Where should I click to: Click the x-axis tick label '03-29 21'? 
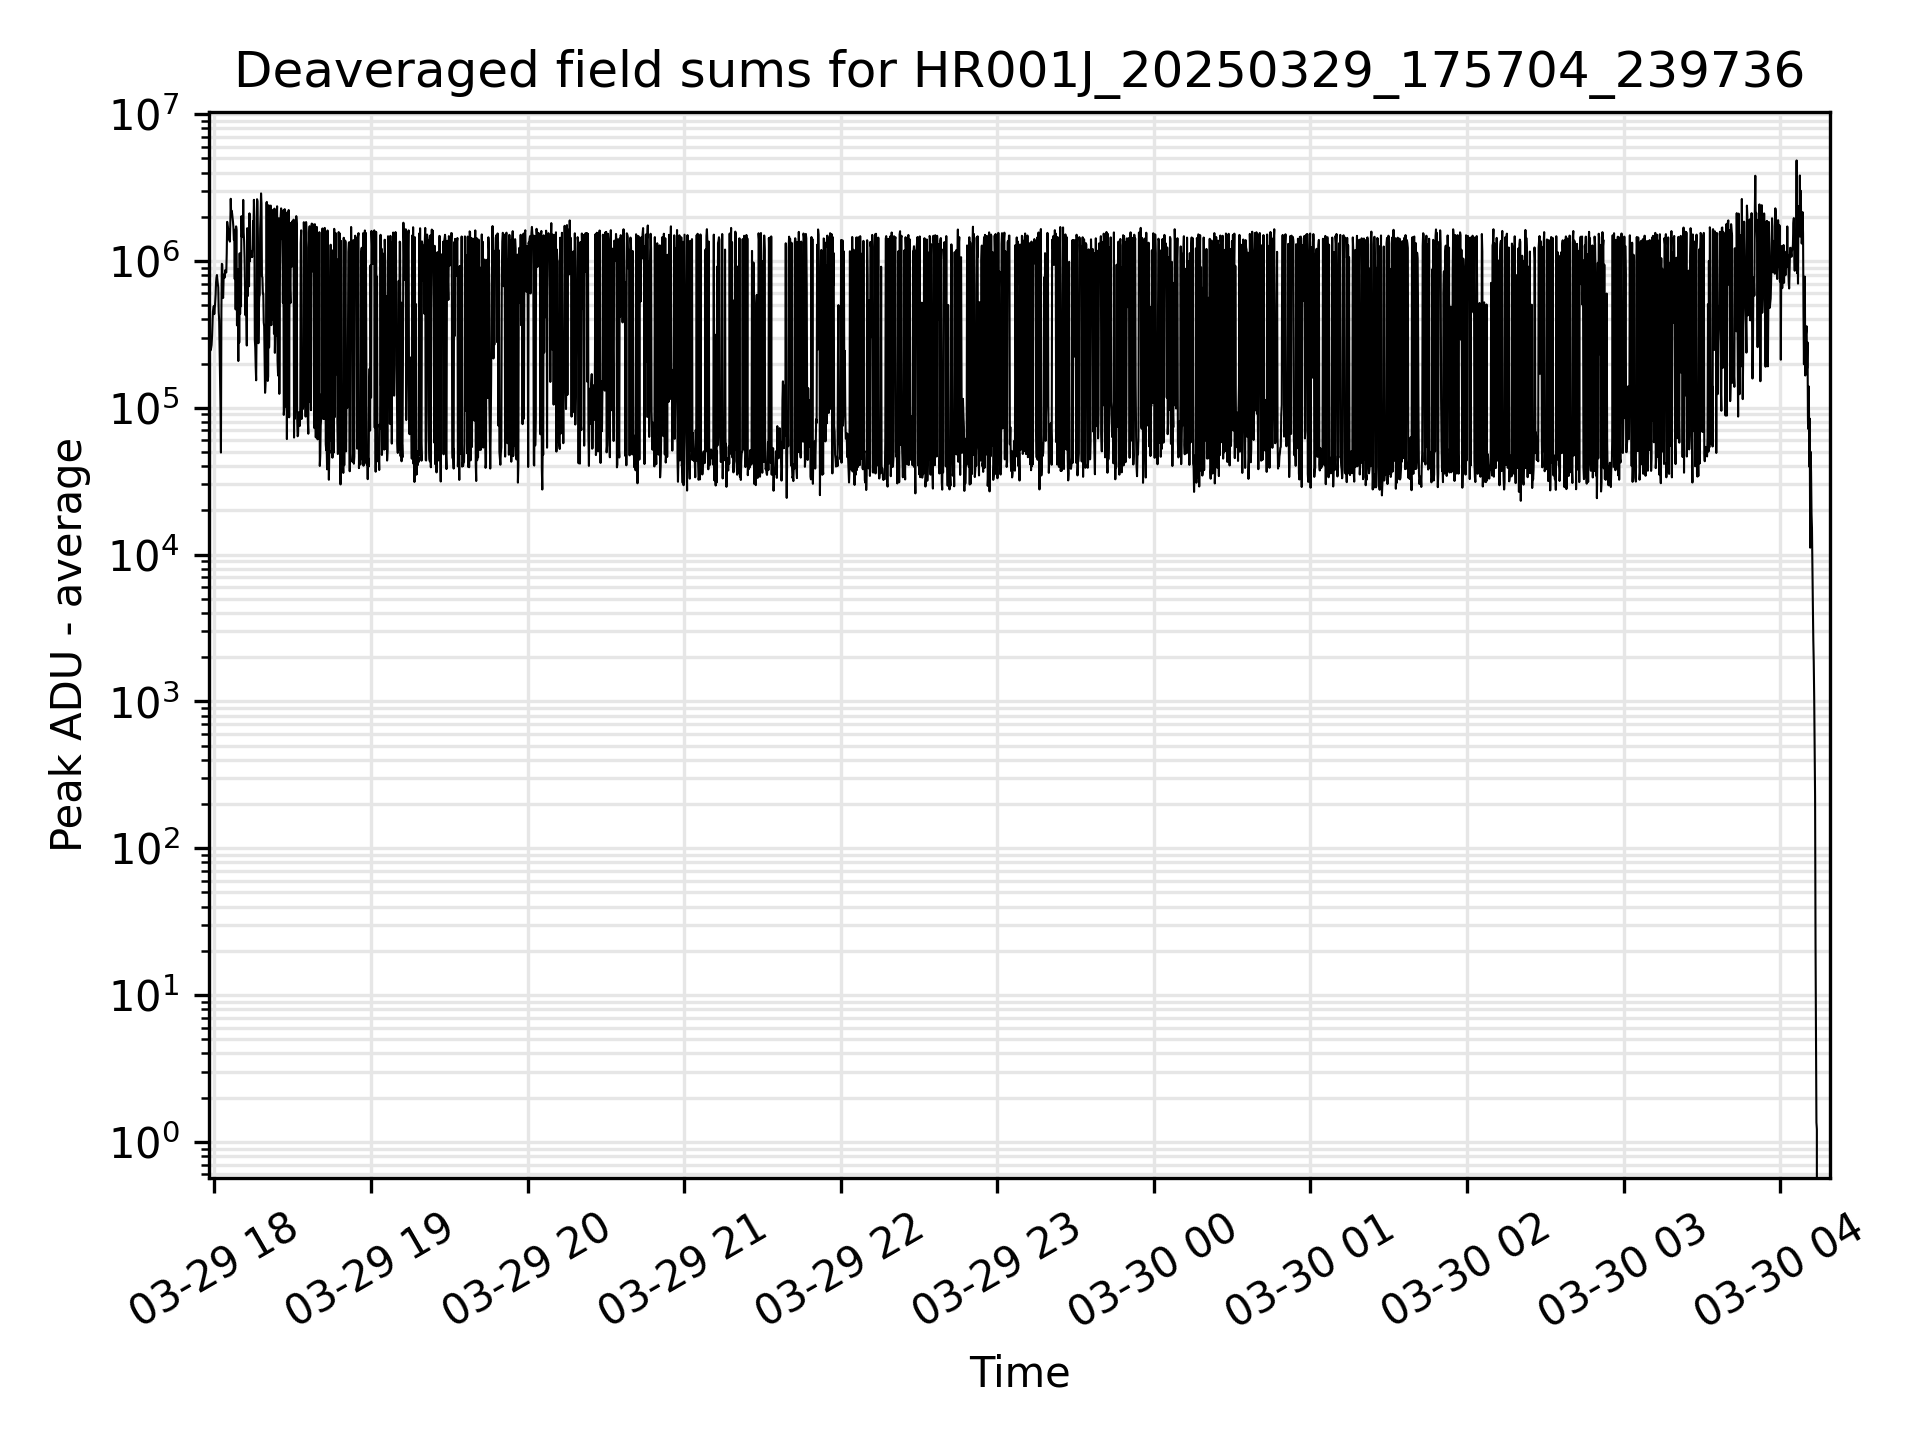[683, 1270]
